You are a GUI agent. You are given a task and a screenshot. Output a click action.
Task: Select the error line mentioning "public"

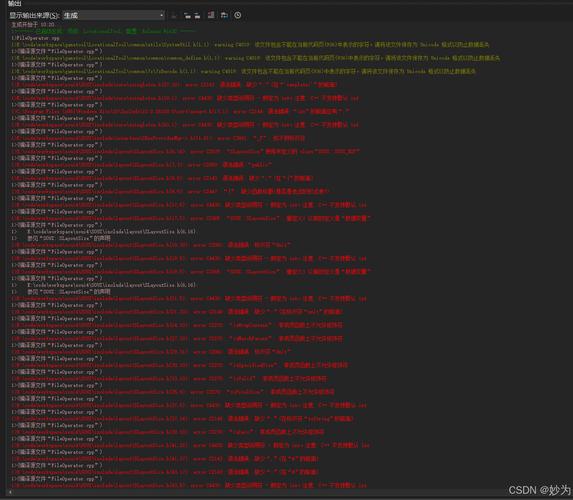click(141, 164)
